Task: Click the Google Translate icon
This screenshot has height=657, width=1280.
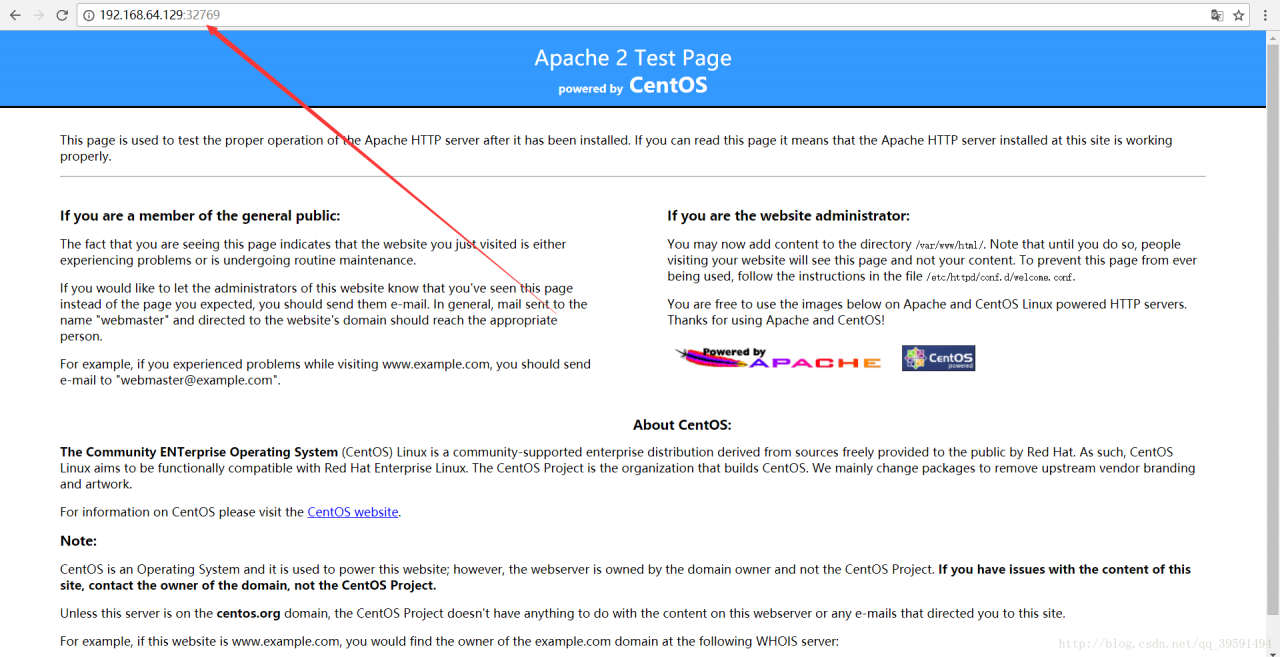Action: point(1216,15)
